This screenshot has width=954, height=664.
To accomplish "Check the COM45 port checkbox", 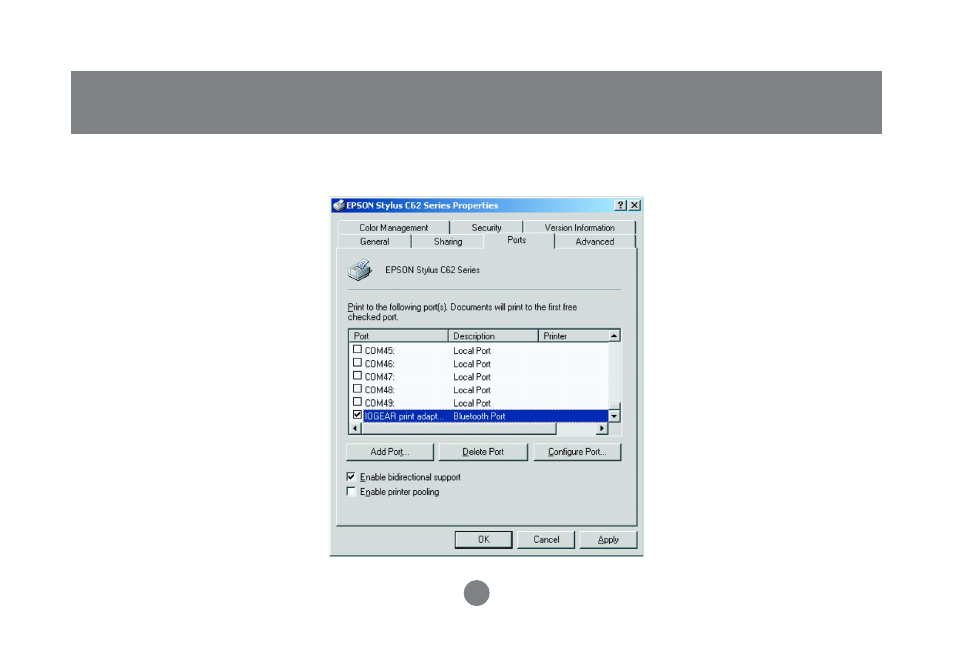I will click(x=357, y=350).
